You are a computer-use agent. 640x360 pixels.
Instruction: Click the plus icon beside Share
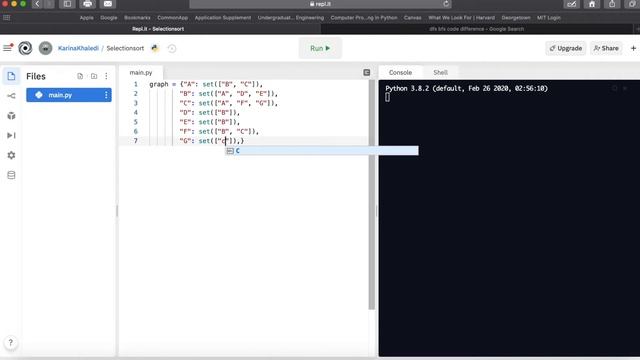(633, 48)
